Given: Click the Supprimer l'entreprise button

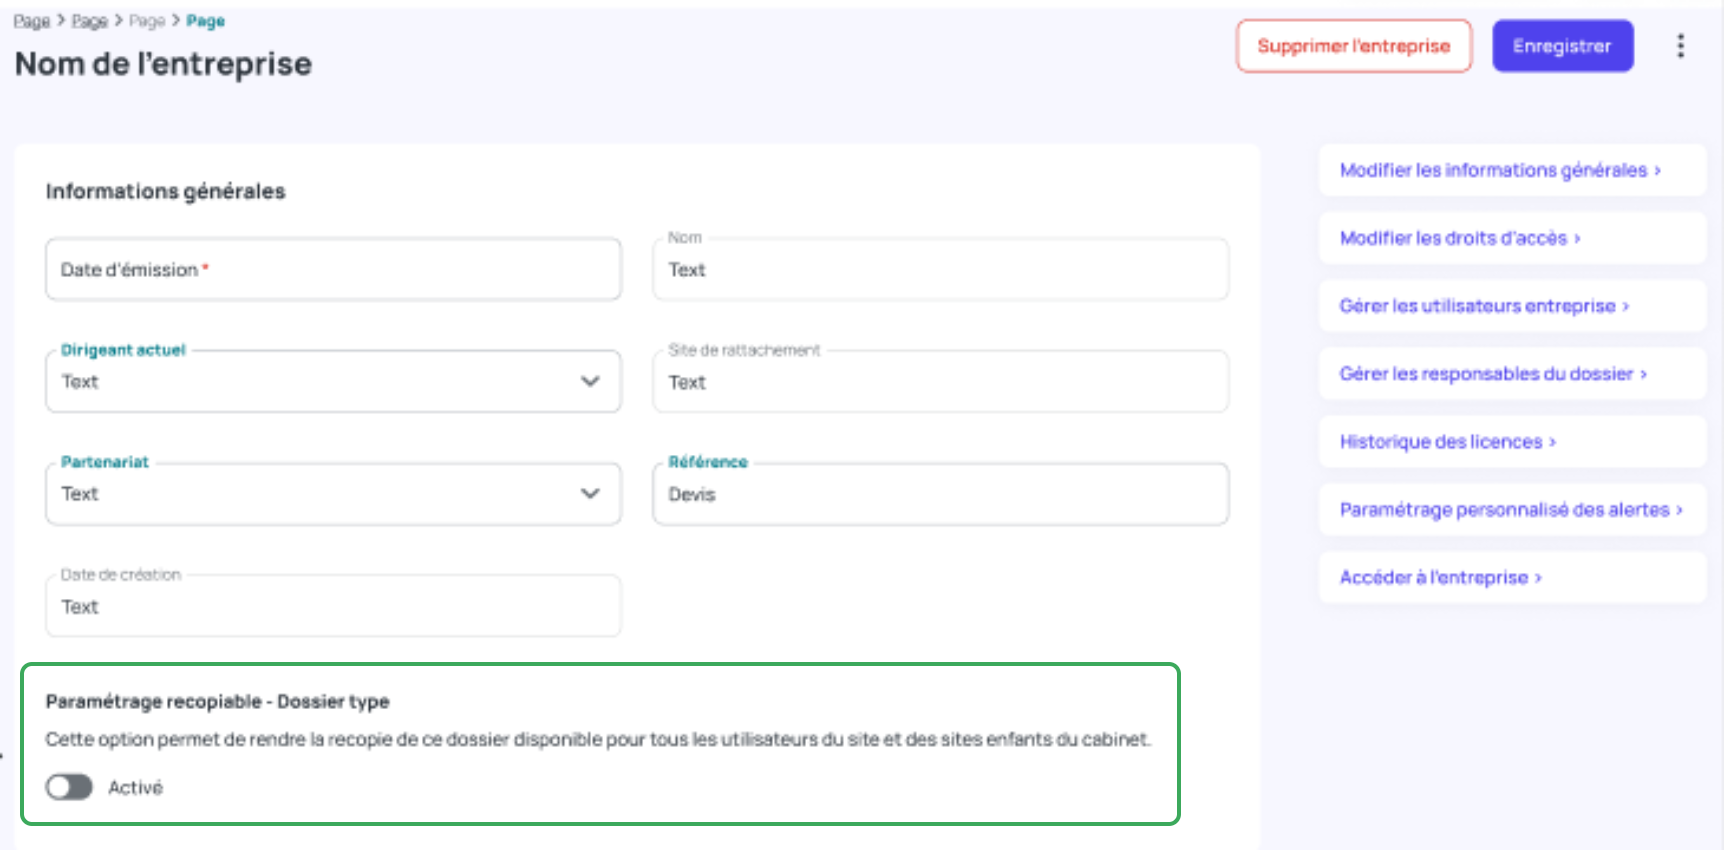Looking at the screenshot, I should 1353,46.
